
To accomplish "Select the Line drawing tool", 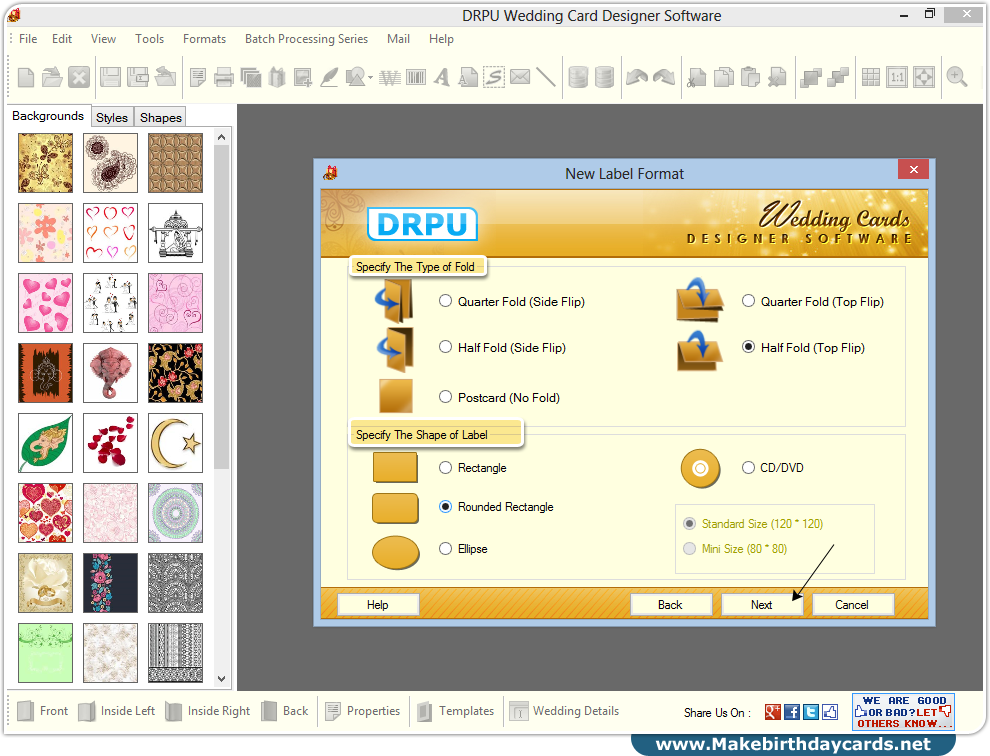I will pos(546,77).
